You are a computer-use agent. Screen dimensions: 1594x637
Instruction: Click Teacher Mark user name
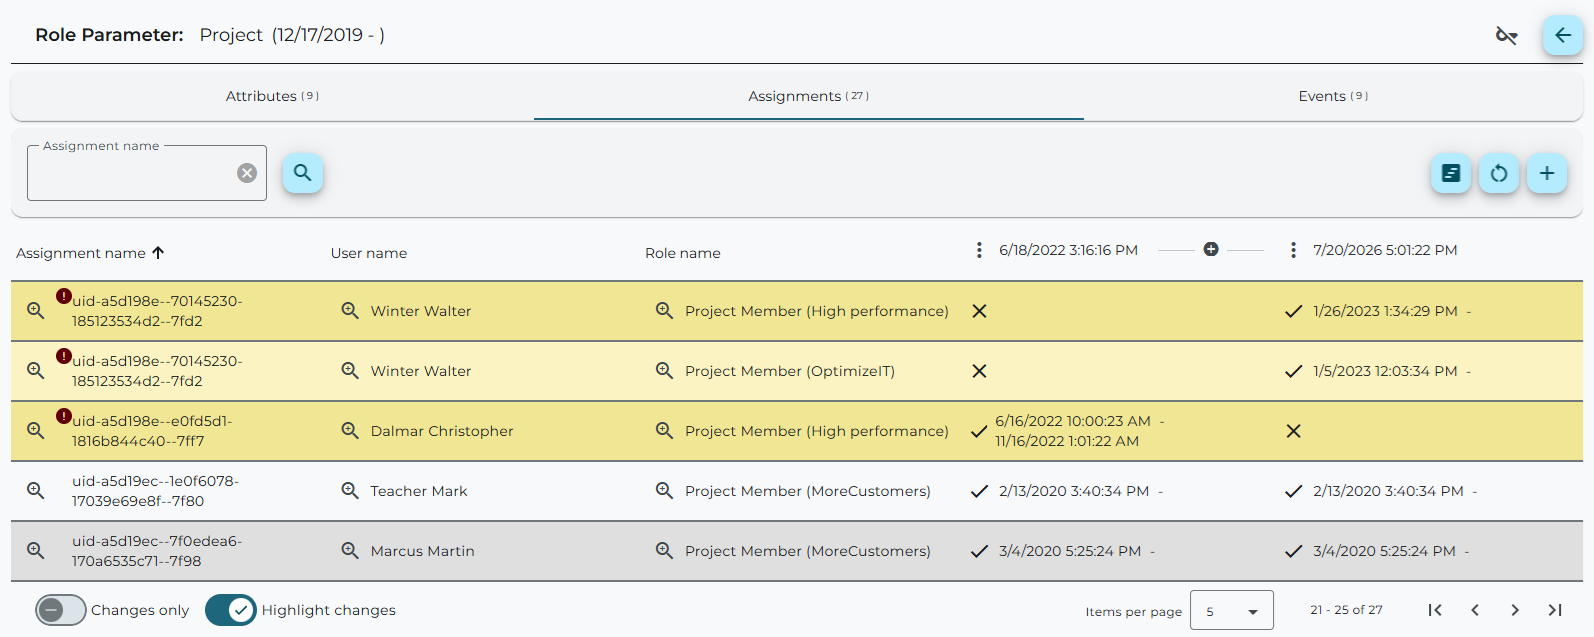click(419, 491)
